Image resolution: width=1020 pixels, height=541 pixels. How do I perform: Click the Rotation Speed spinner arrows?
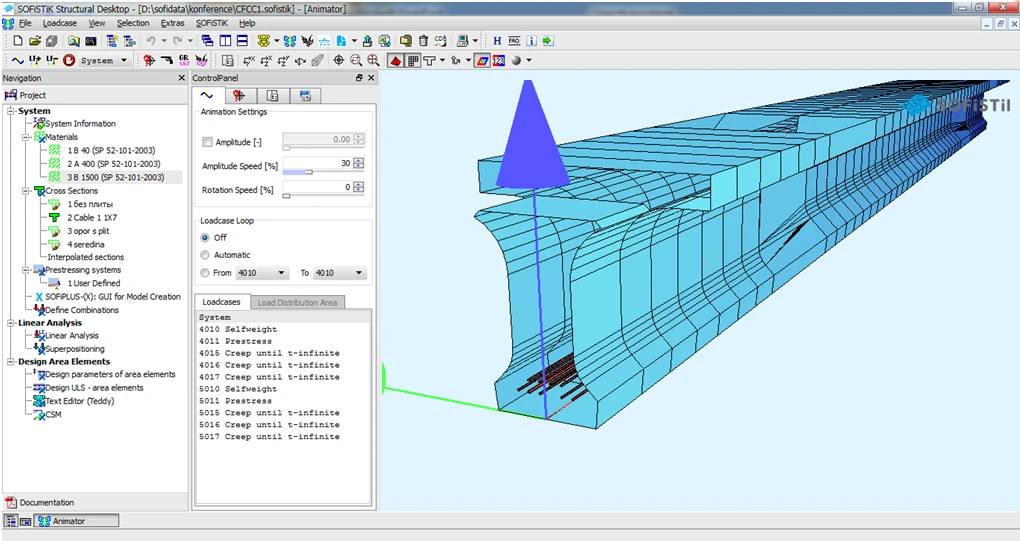pyautogui.click(x=358, y=187)
